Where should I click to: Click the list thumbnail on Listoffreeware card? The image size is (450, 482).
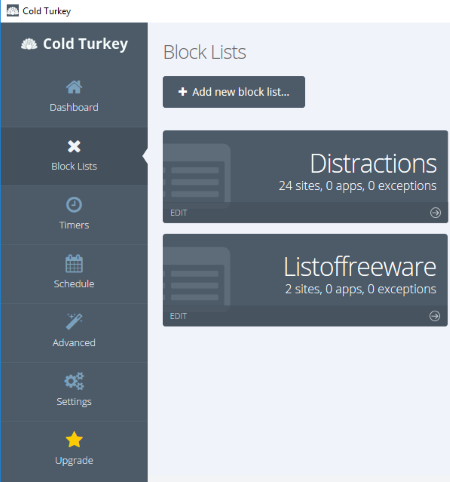197,279
